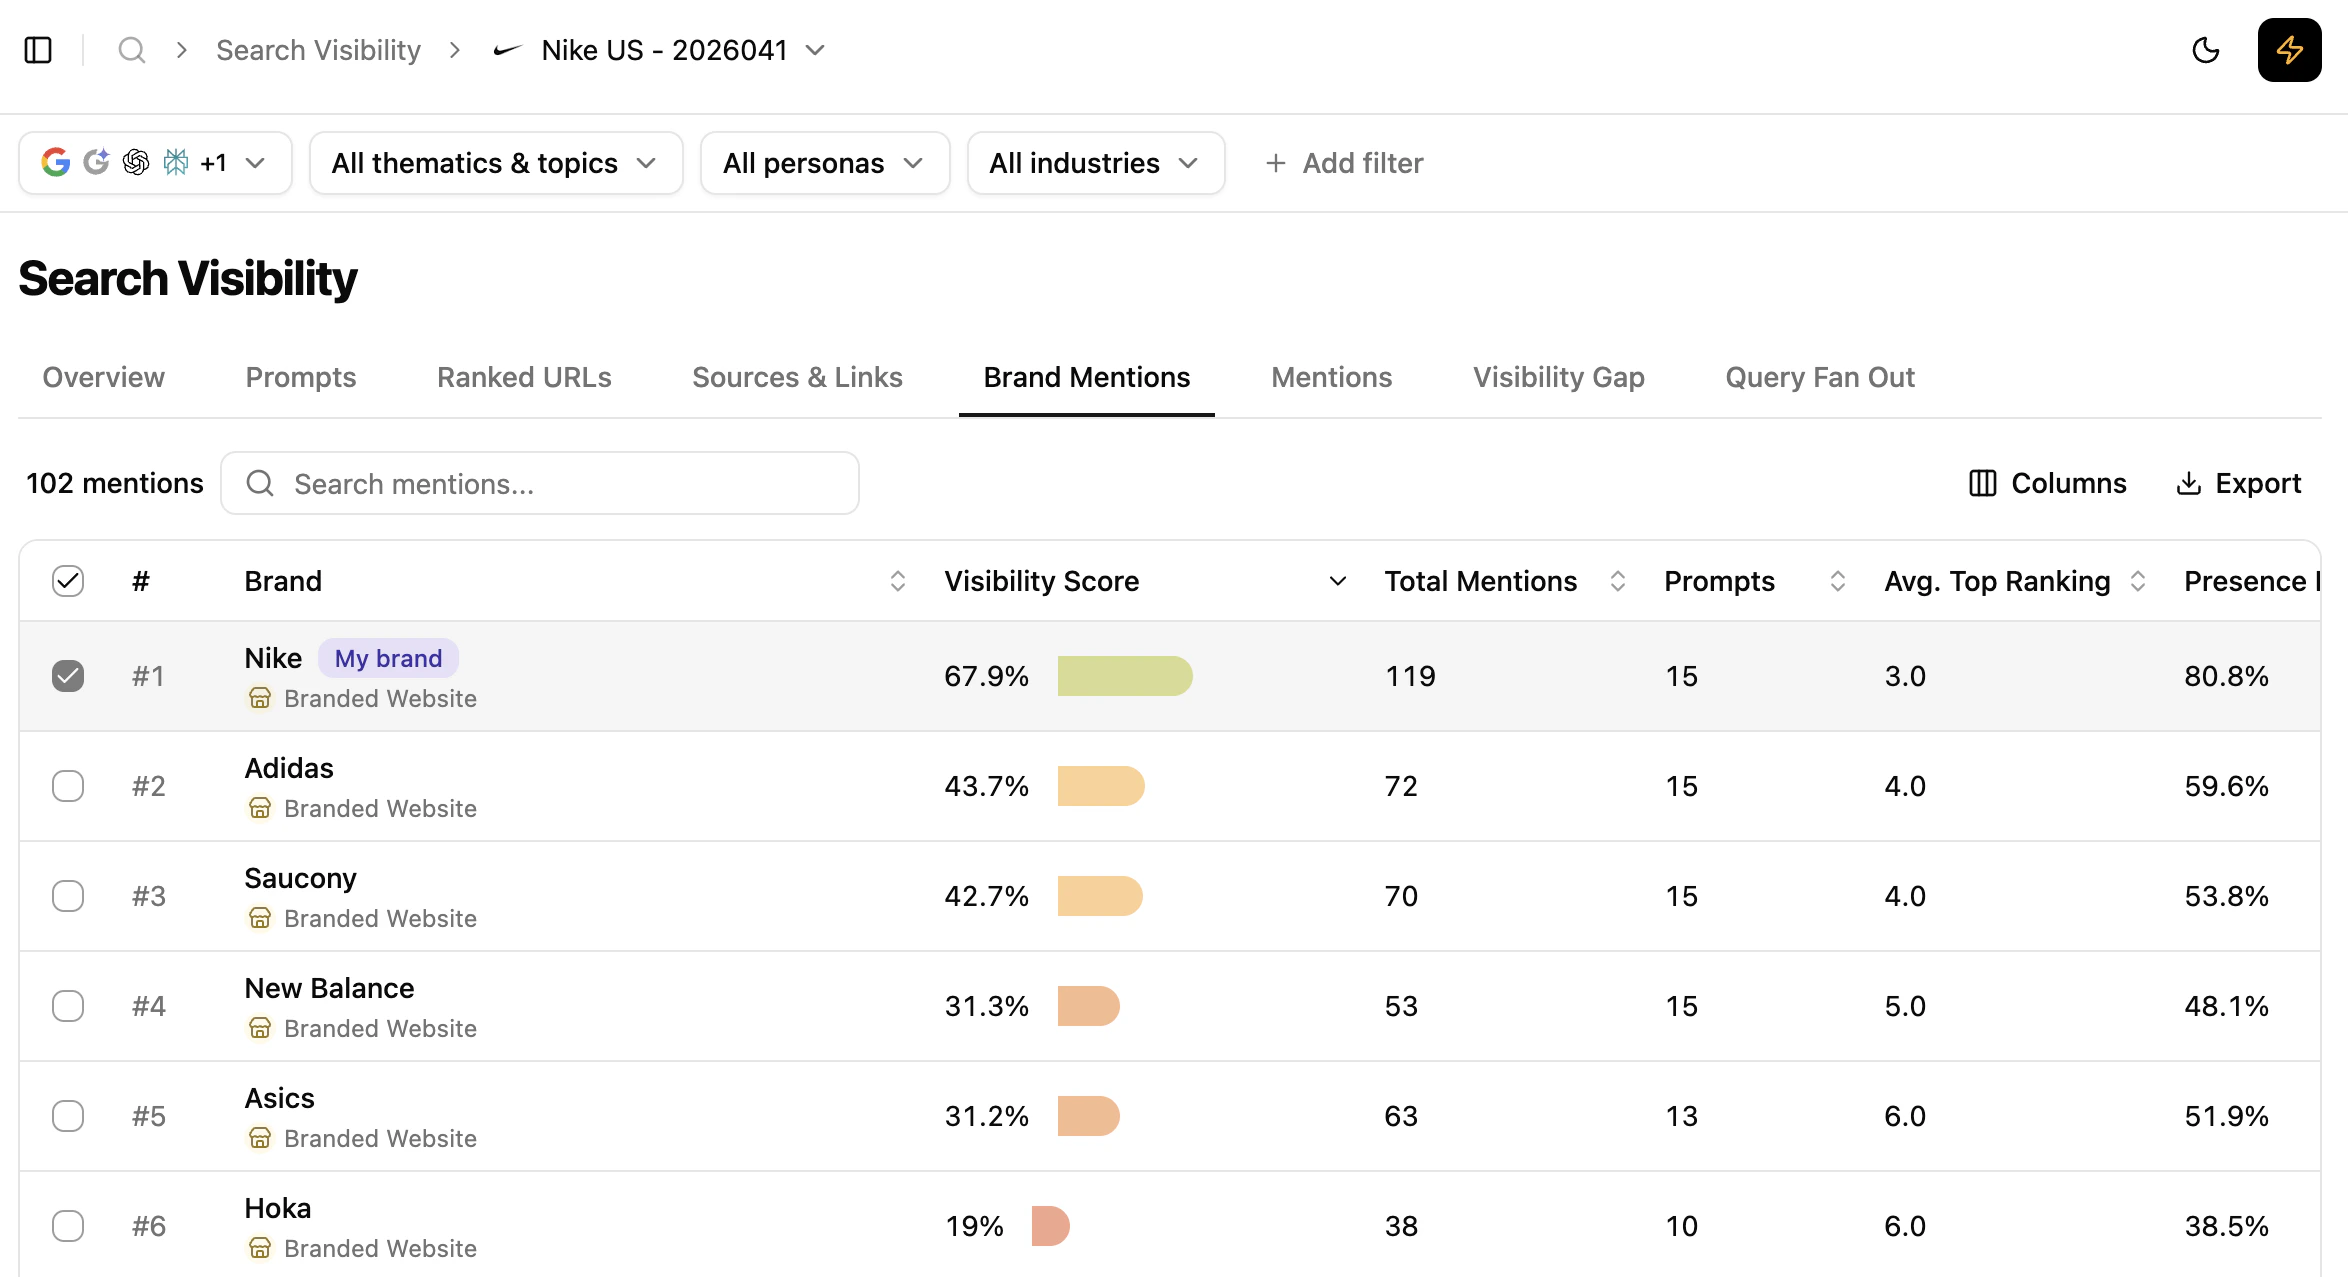Click Nike's green visibility score bar
Viewport: 2348px width, 1277px height.
1125,676
